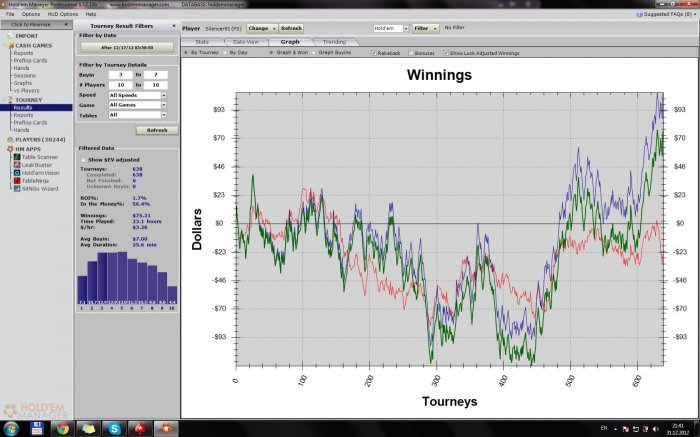Open the folder icon in taskbar
The image size is (700, 437).
click(x=88, y=429)
